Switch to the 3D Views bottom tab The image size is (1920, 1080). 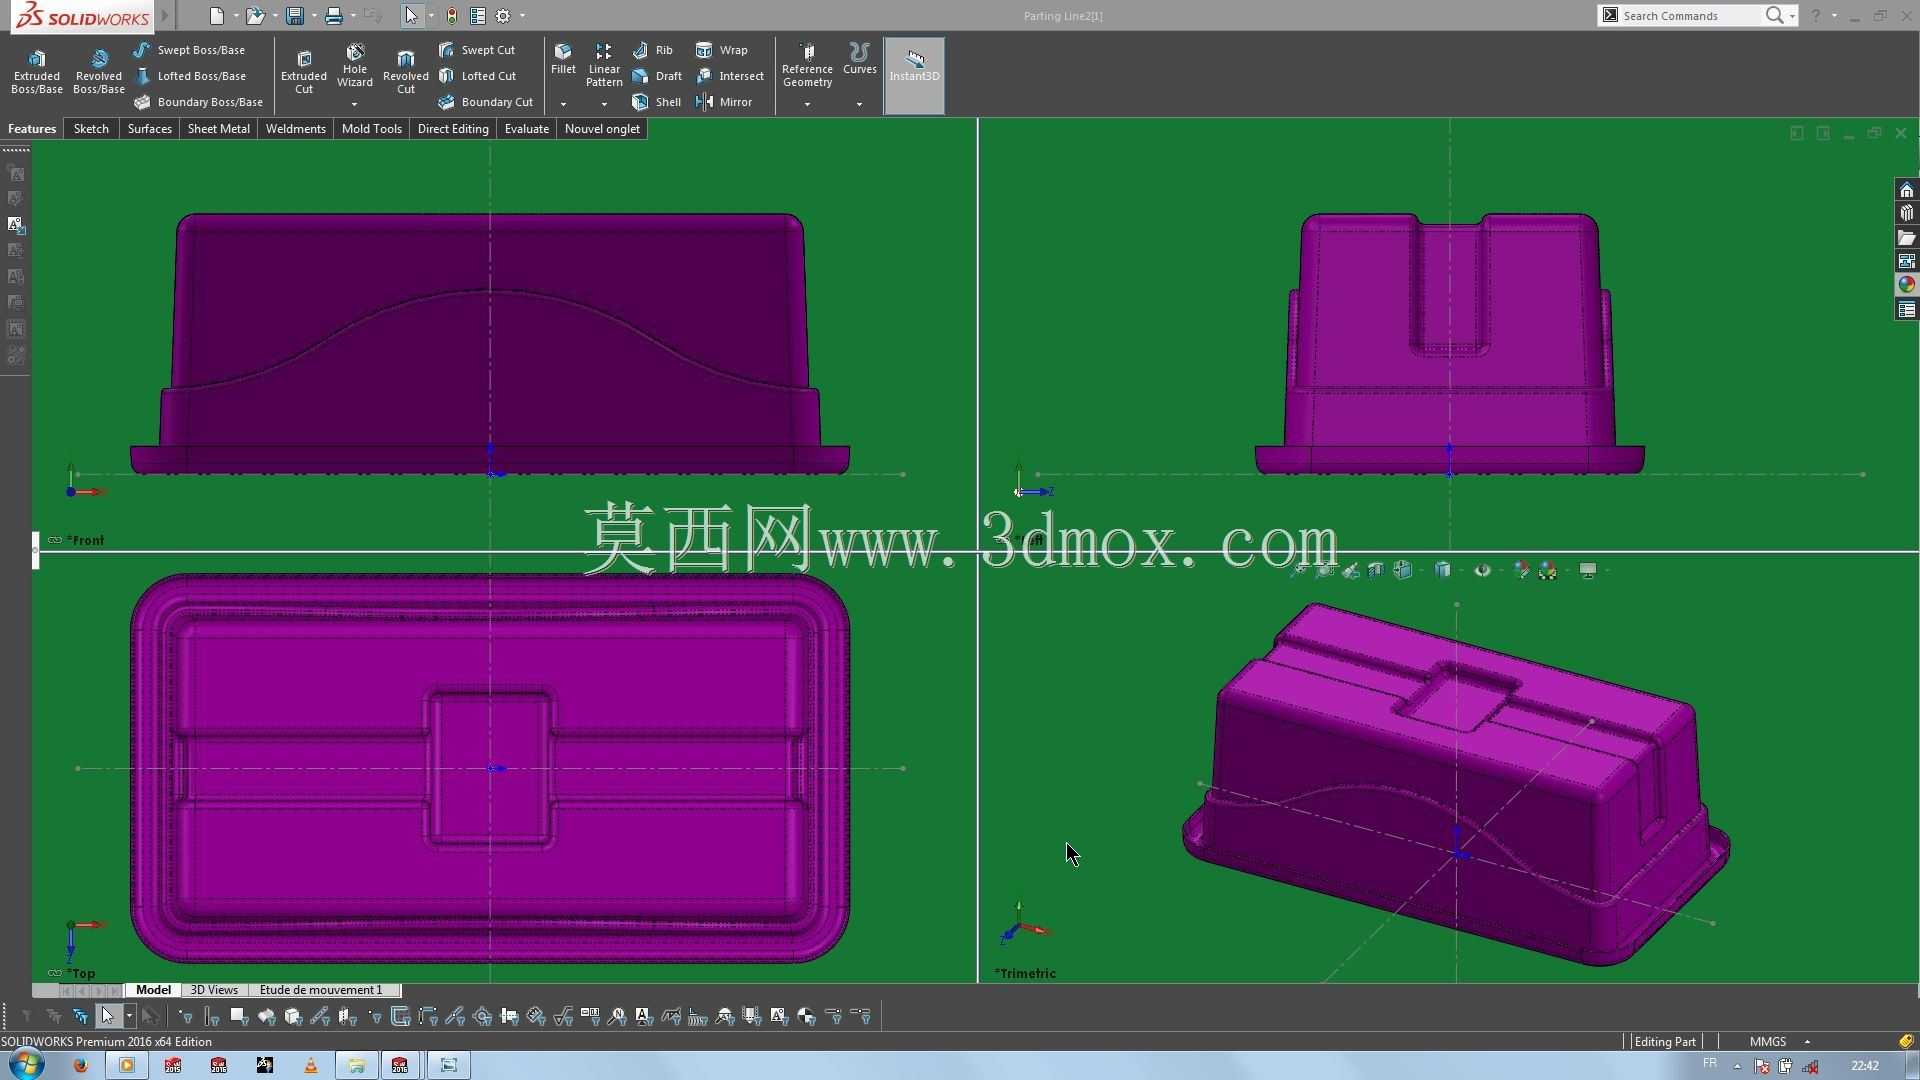point(214,990)
